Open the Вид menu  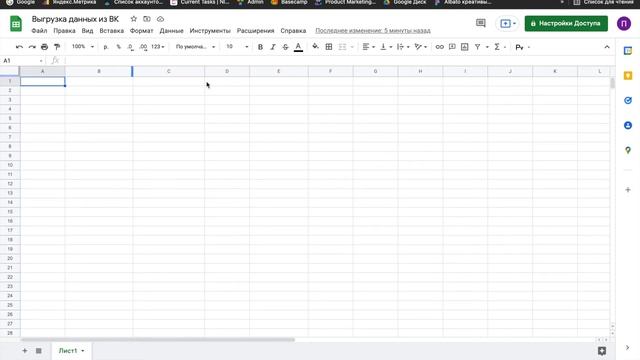tap(87, 31)
